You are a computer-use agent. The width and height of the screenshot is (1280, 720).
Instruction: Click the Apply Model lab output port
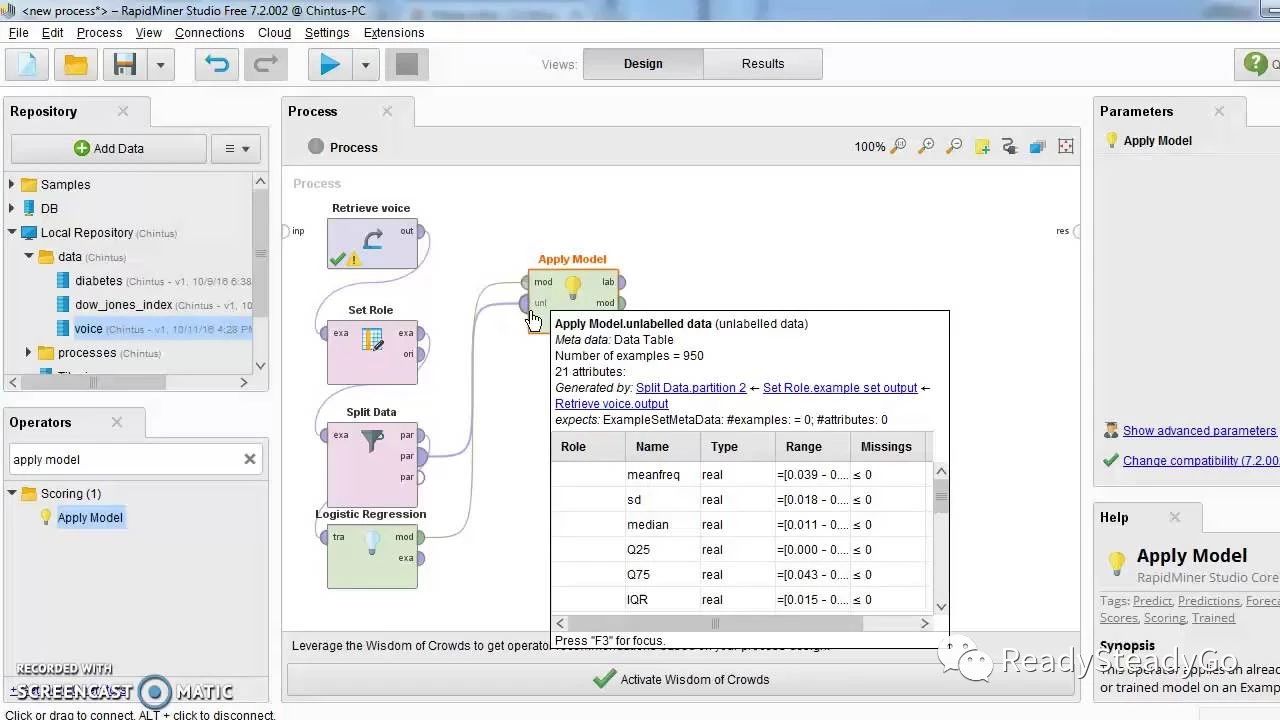tap(622, 282)
